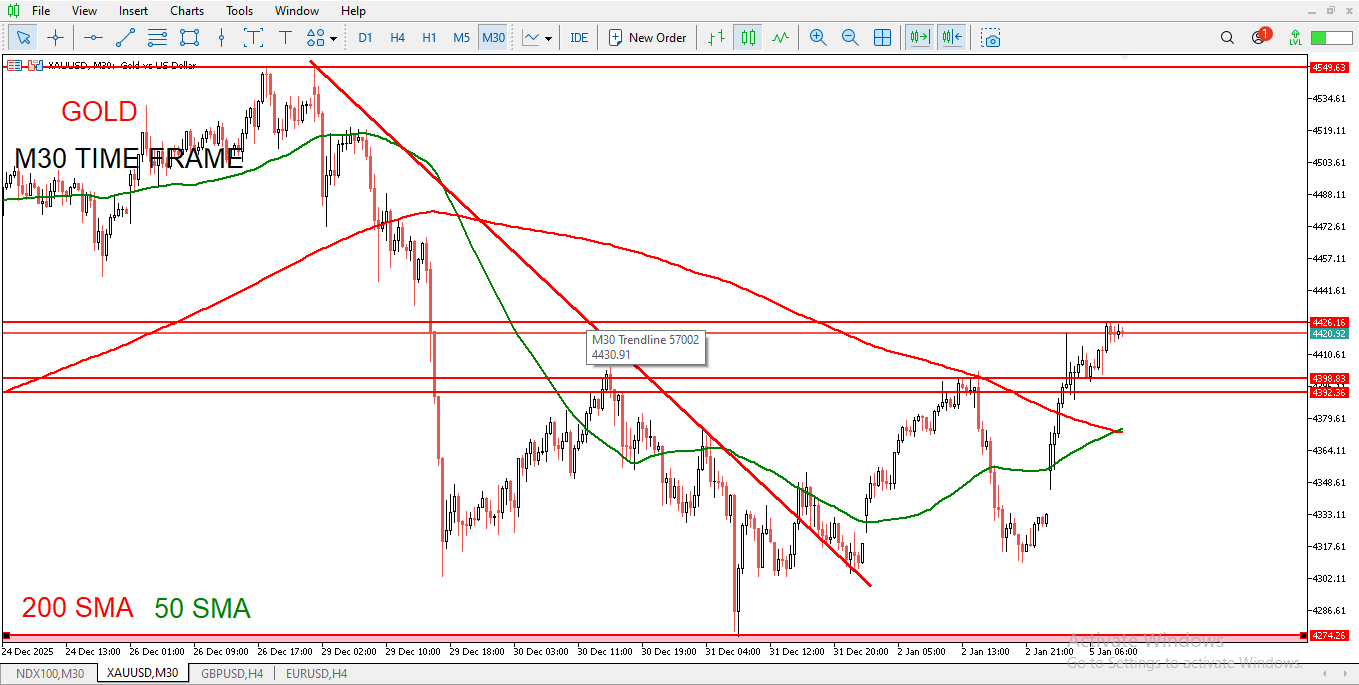Screen dimensions: 1359x685
Task: Expand the indicators chart-line dropdown arrow
Action: pyautogui.click(x=548, y=38)
